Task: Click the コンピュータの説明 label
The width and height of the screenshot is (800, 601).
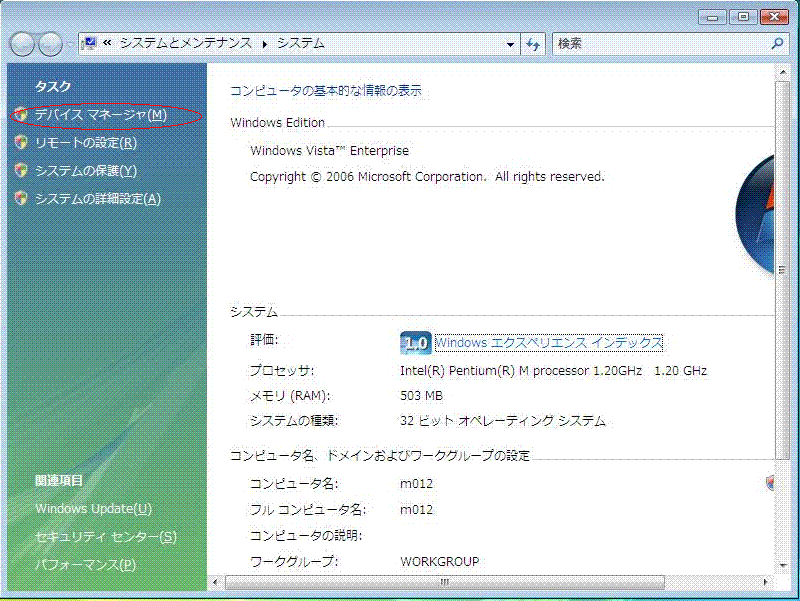Action: pos(306,535)
